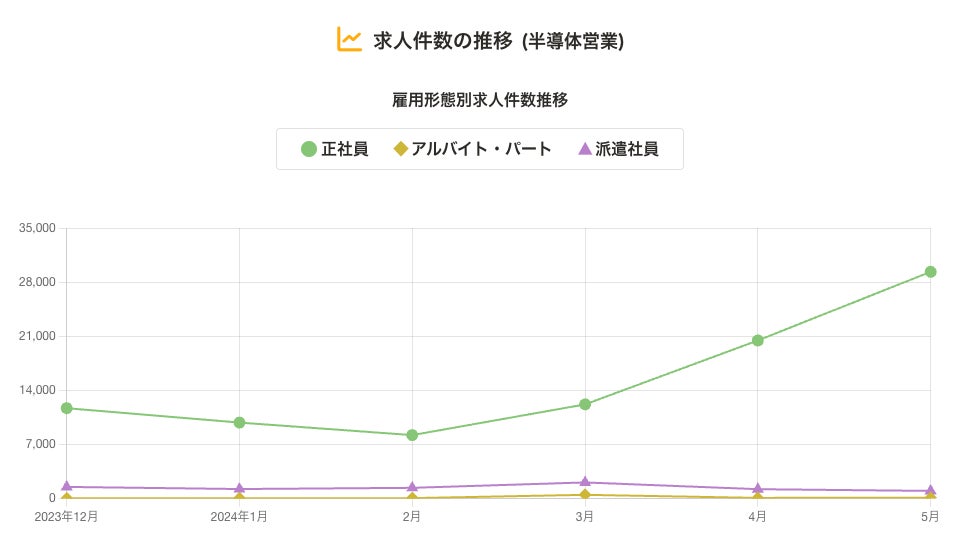Select green 正社員 data point at 2024年1月

point(239,423)
